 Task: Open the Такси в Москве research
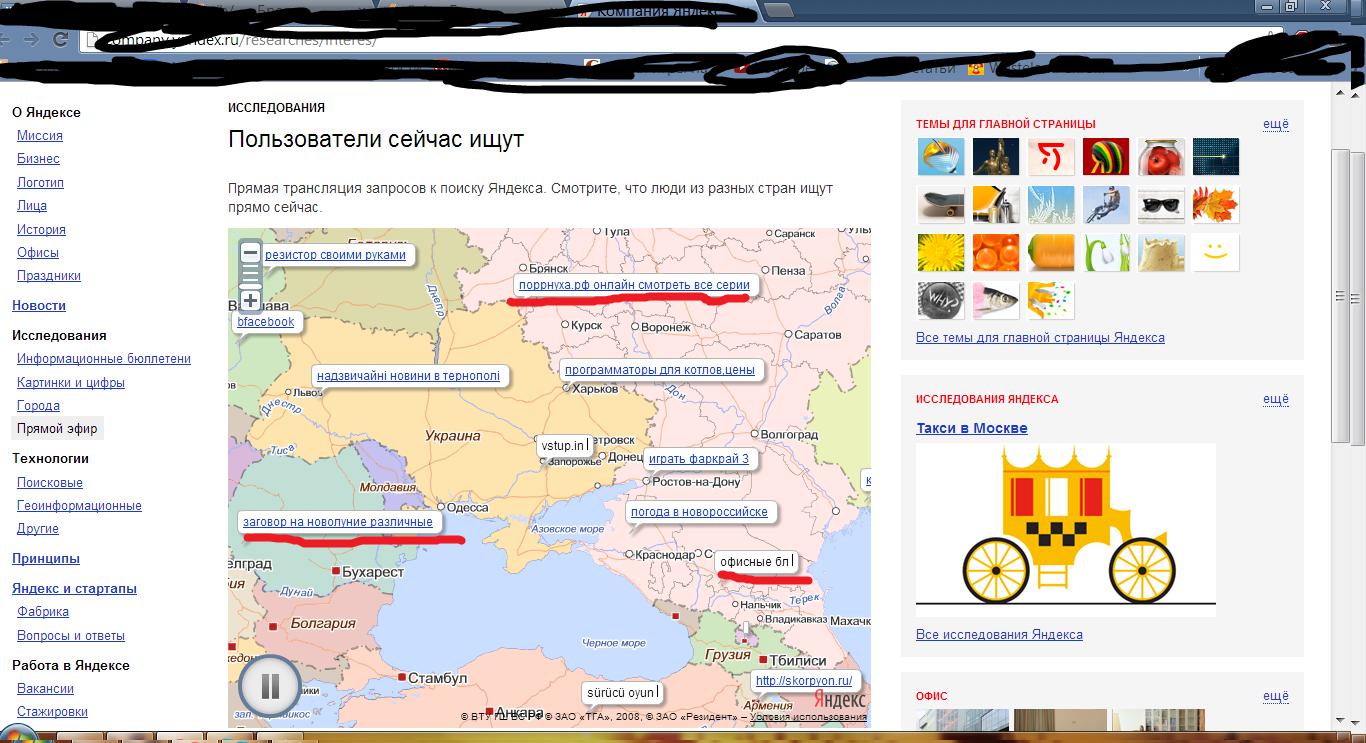[x=972, y=428]
